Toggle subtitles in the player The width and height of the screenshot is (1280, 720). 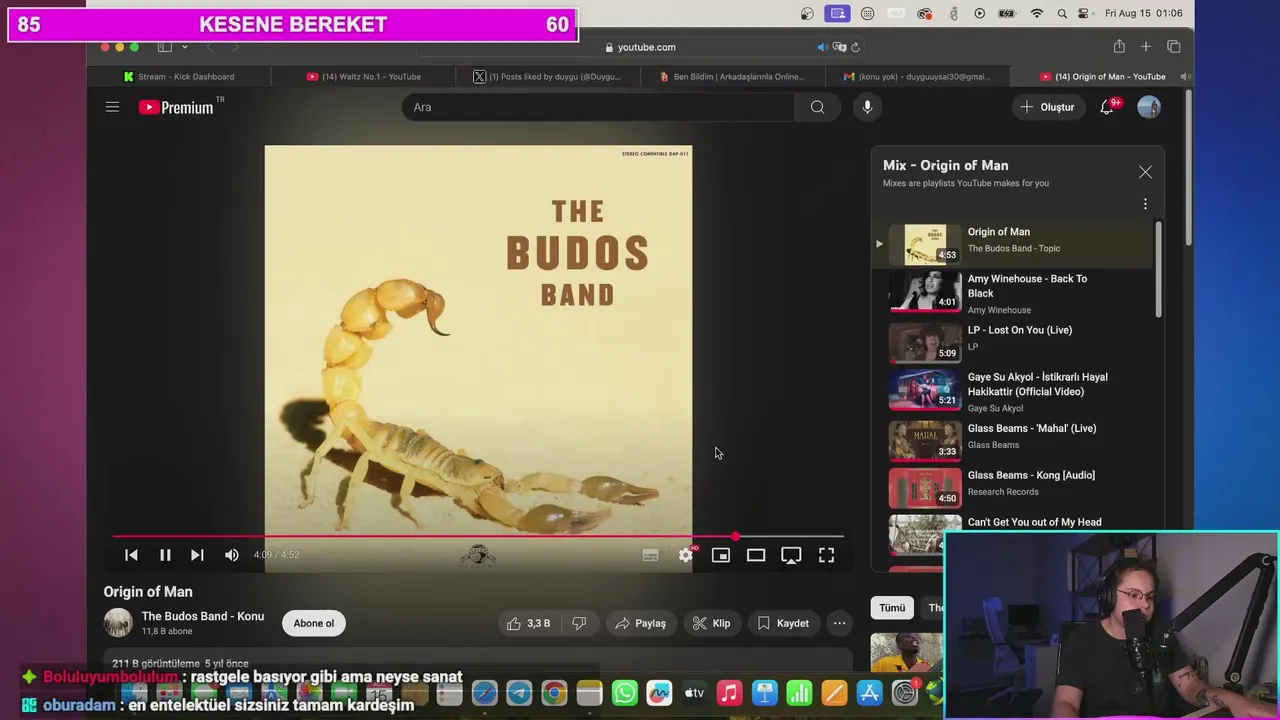coord(650,555)
